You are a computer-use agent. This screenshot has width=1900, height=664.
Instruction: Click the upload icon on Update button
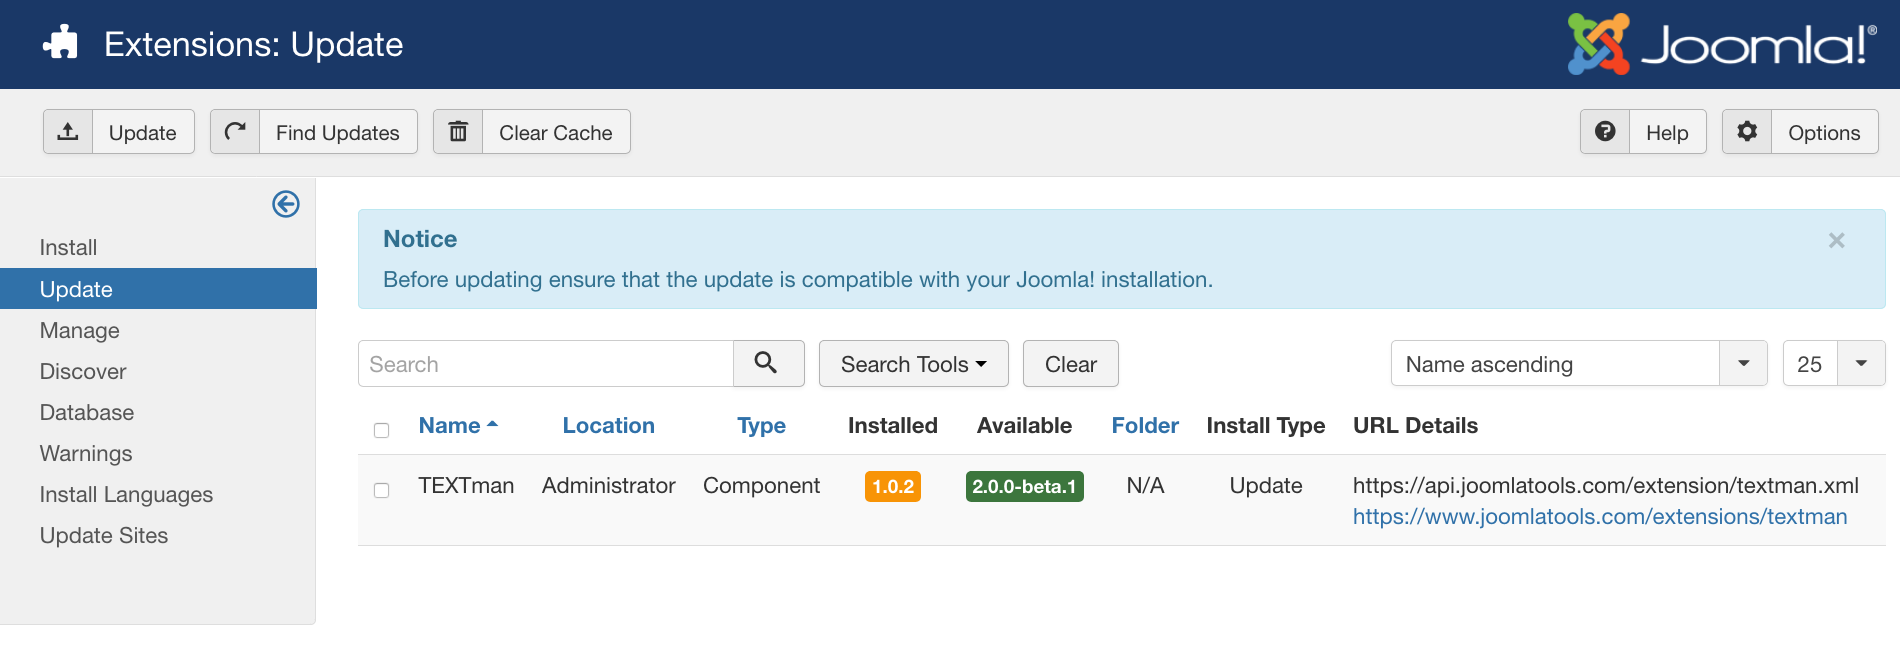coord(68,131)
